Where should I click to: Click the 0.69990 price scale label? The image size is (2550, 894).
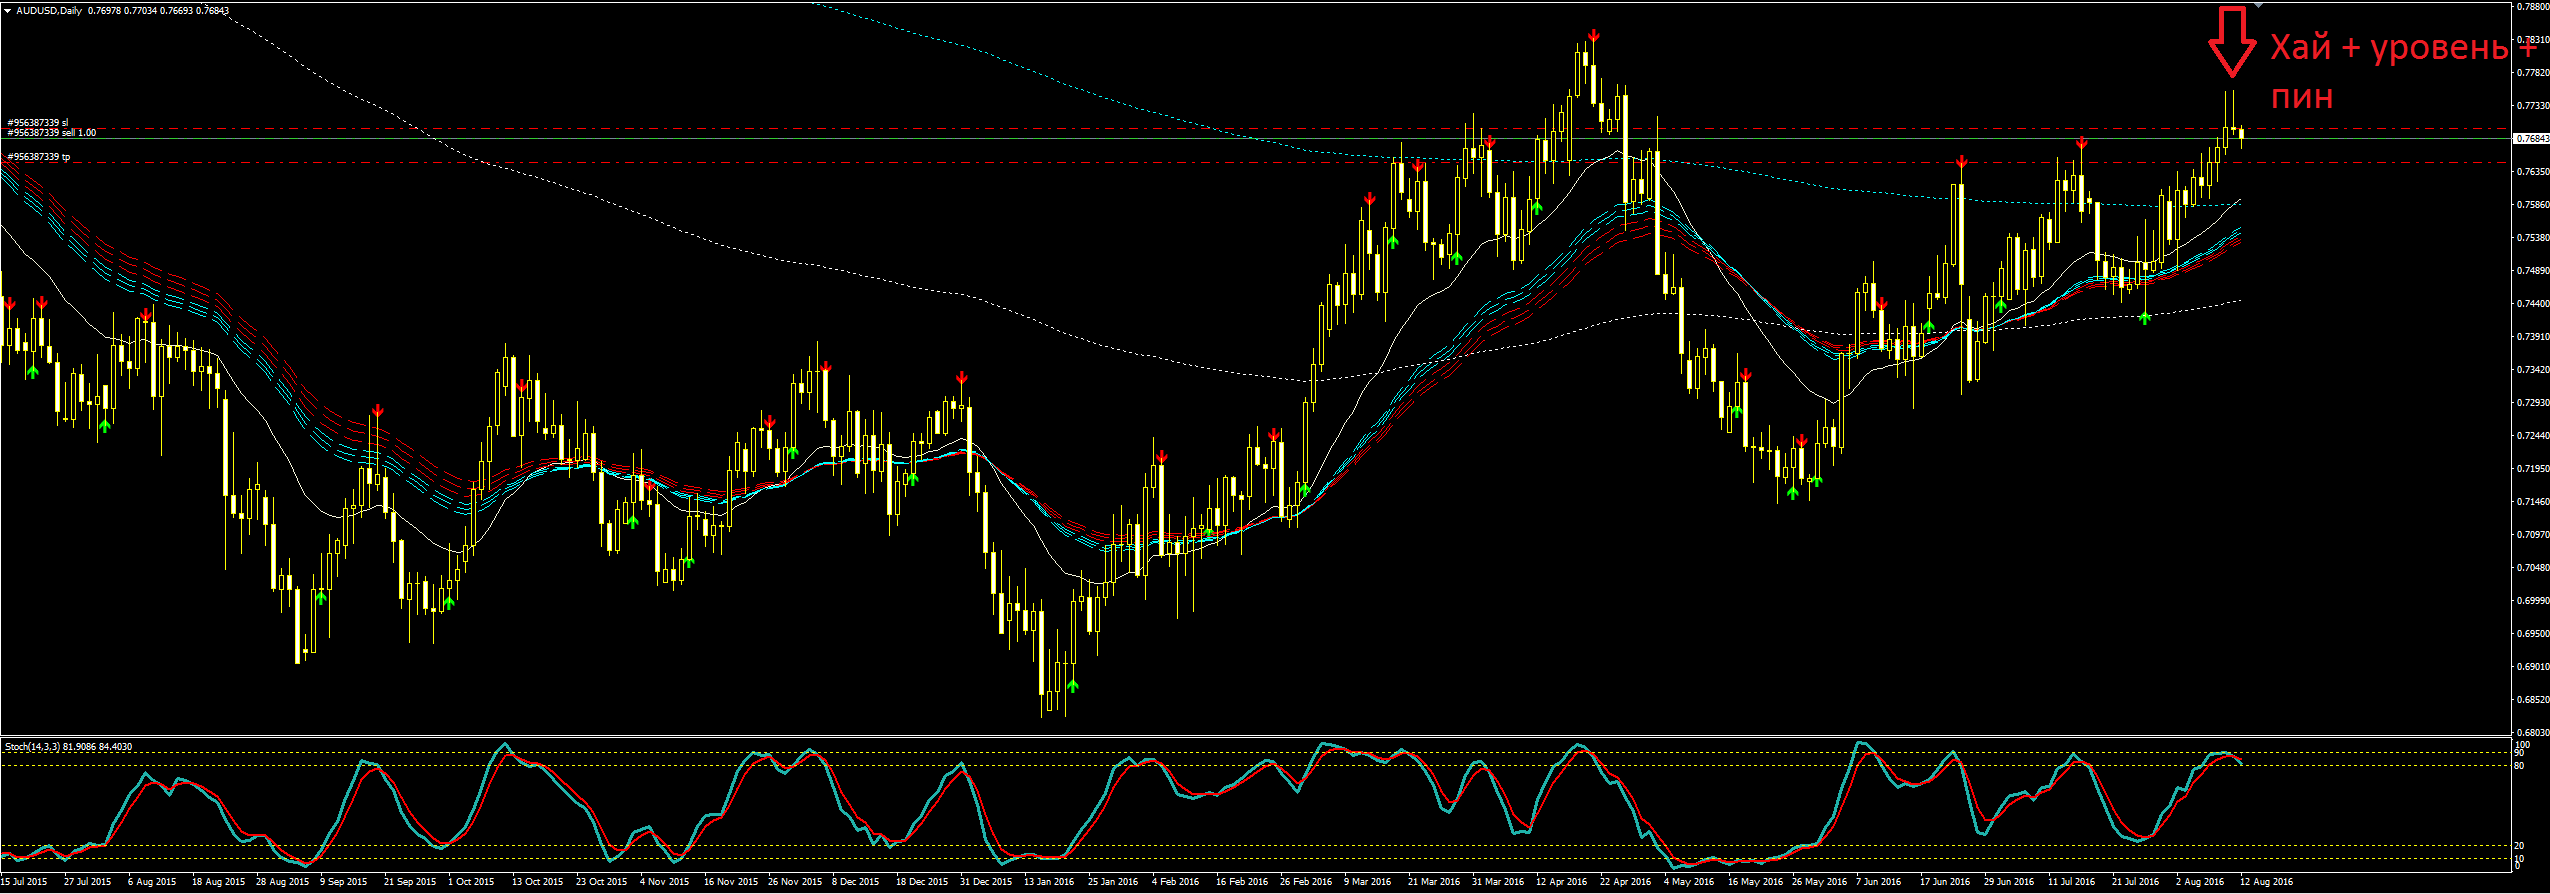[x=2531, y=600]
